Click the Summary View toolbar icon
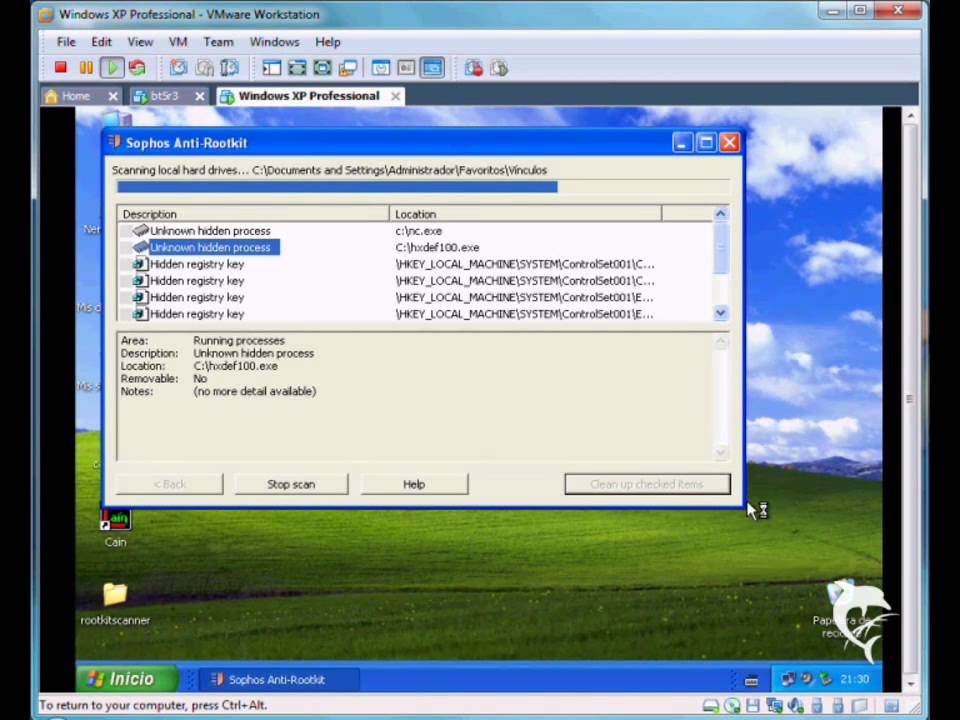Viewport: 960px width, 720px height. 381,67
